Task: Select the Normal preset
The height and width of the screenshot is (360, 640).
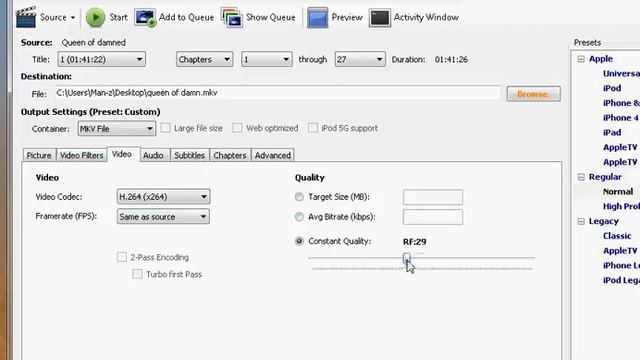Action: [x=618, y=191]
